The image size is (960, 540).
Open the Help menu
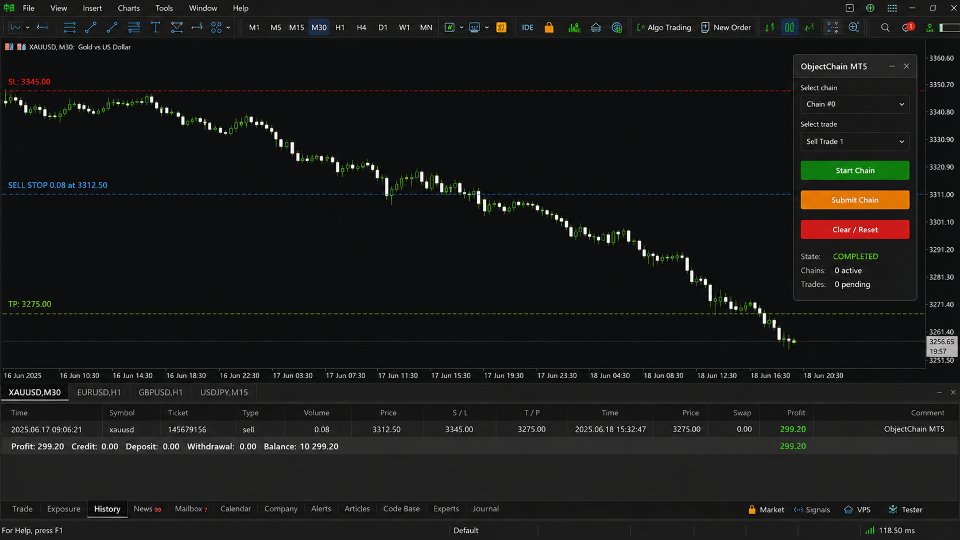coord(241,8)
